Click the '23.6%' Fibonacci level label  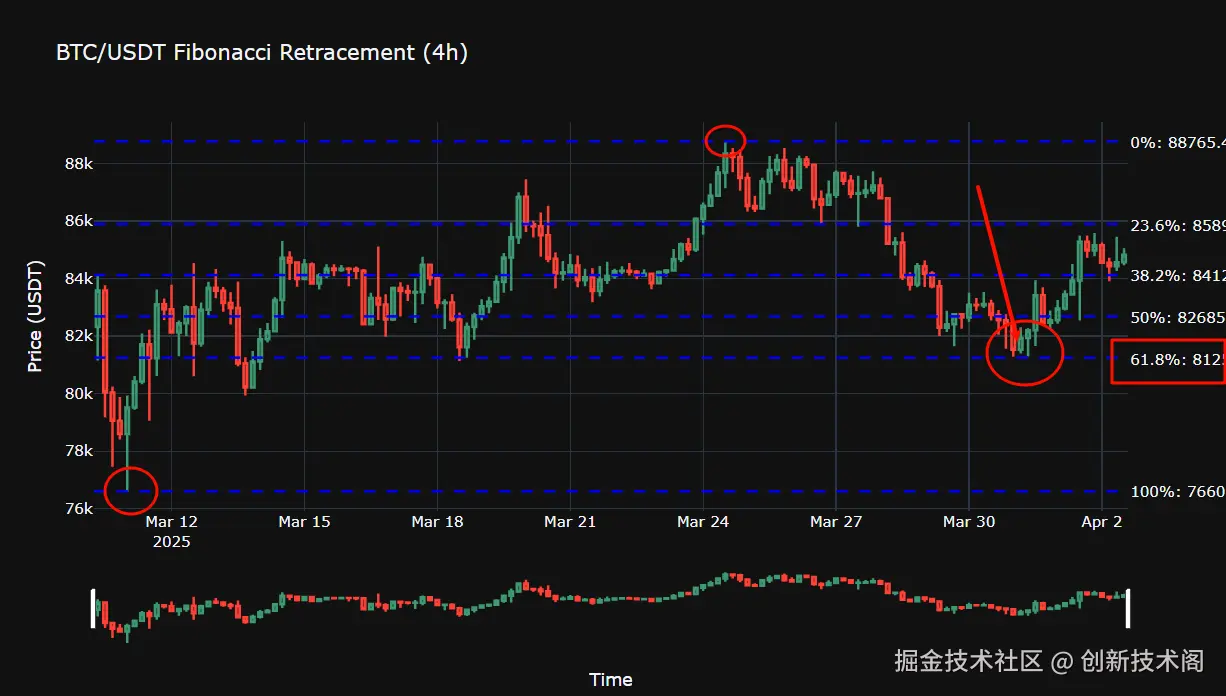point(1178,226)
